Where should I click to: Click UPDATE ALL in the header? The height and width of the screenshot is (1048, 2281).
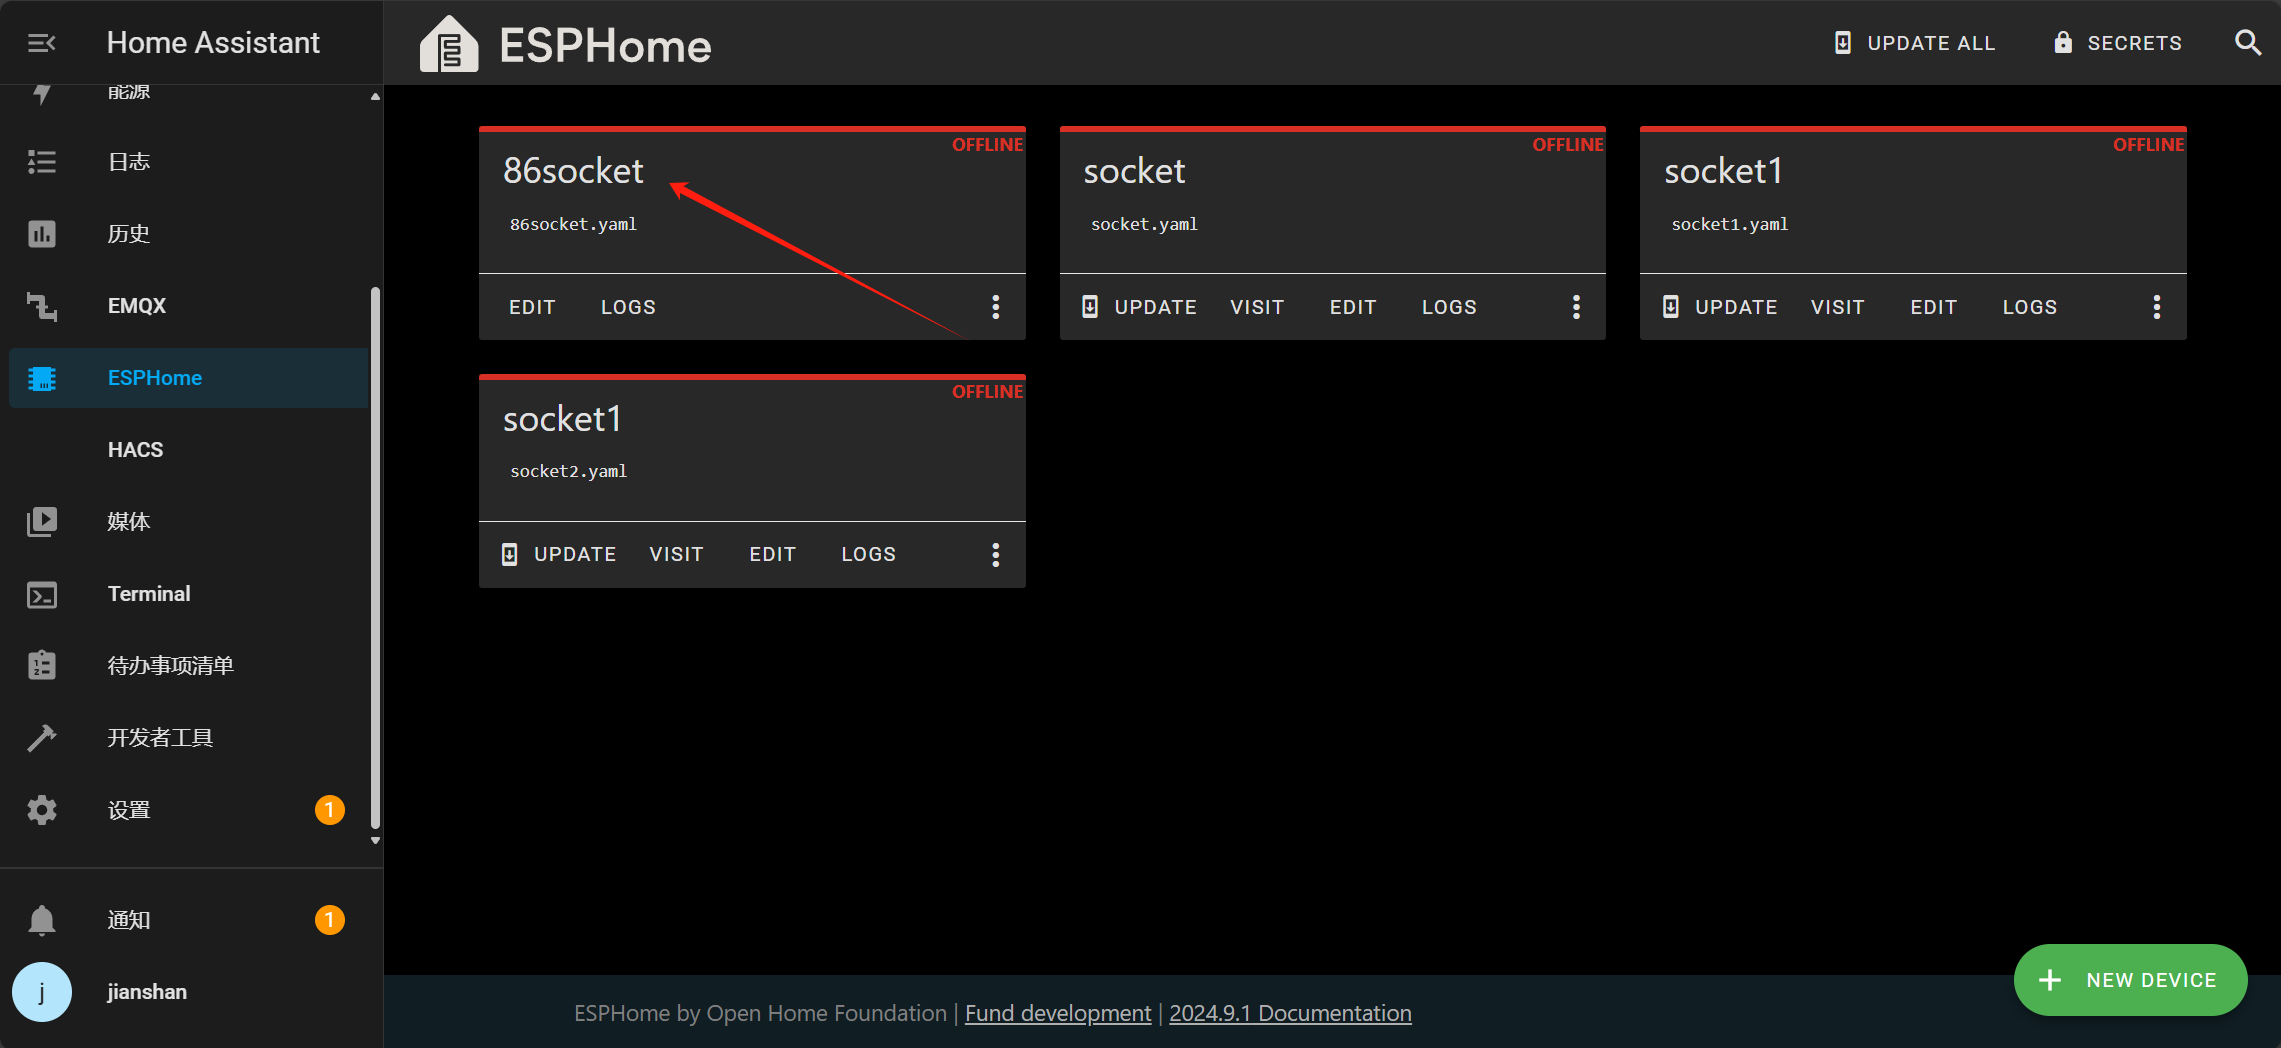point(1915,43)
